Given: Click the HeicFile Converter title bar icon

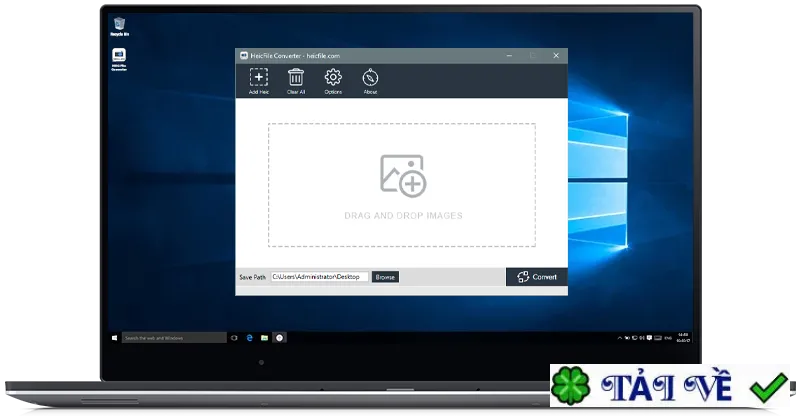Looking at the screenshot, I should pos(244,56).
